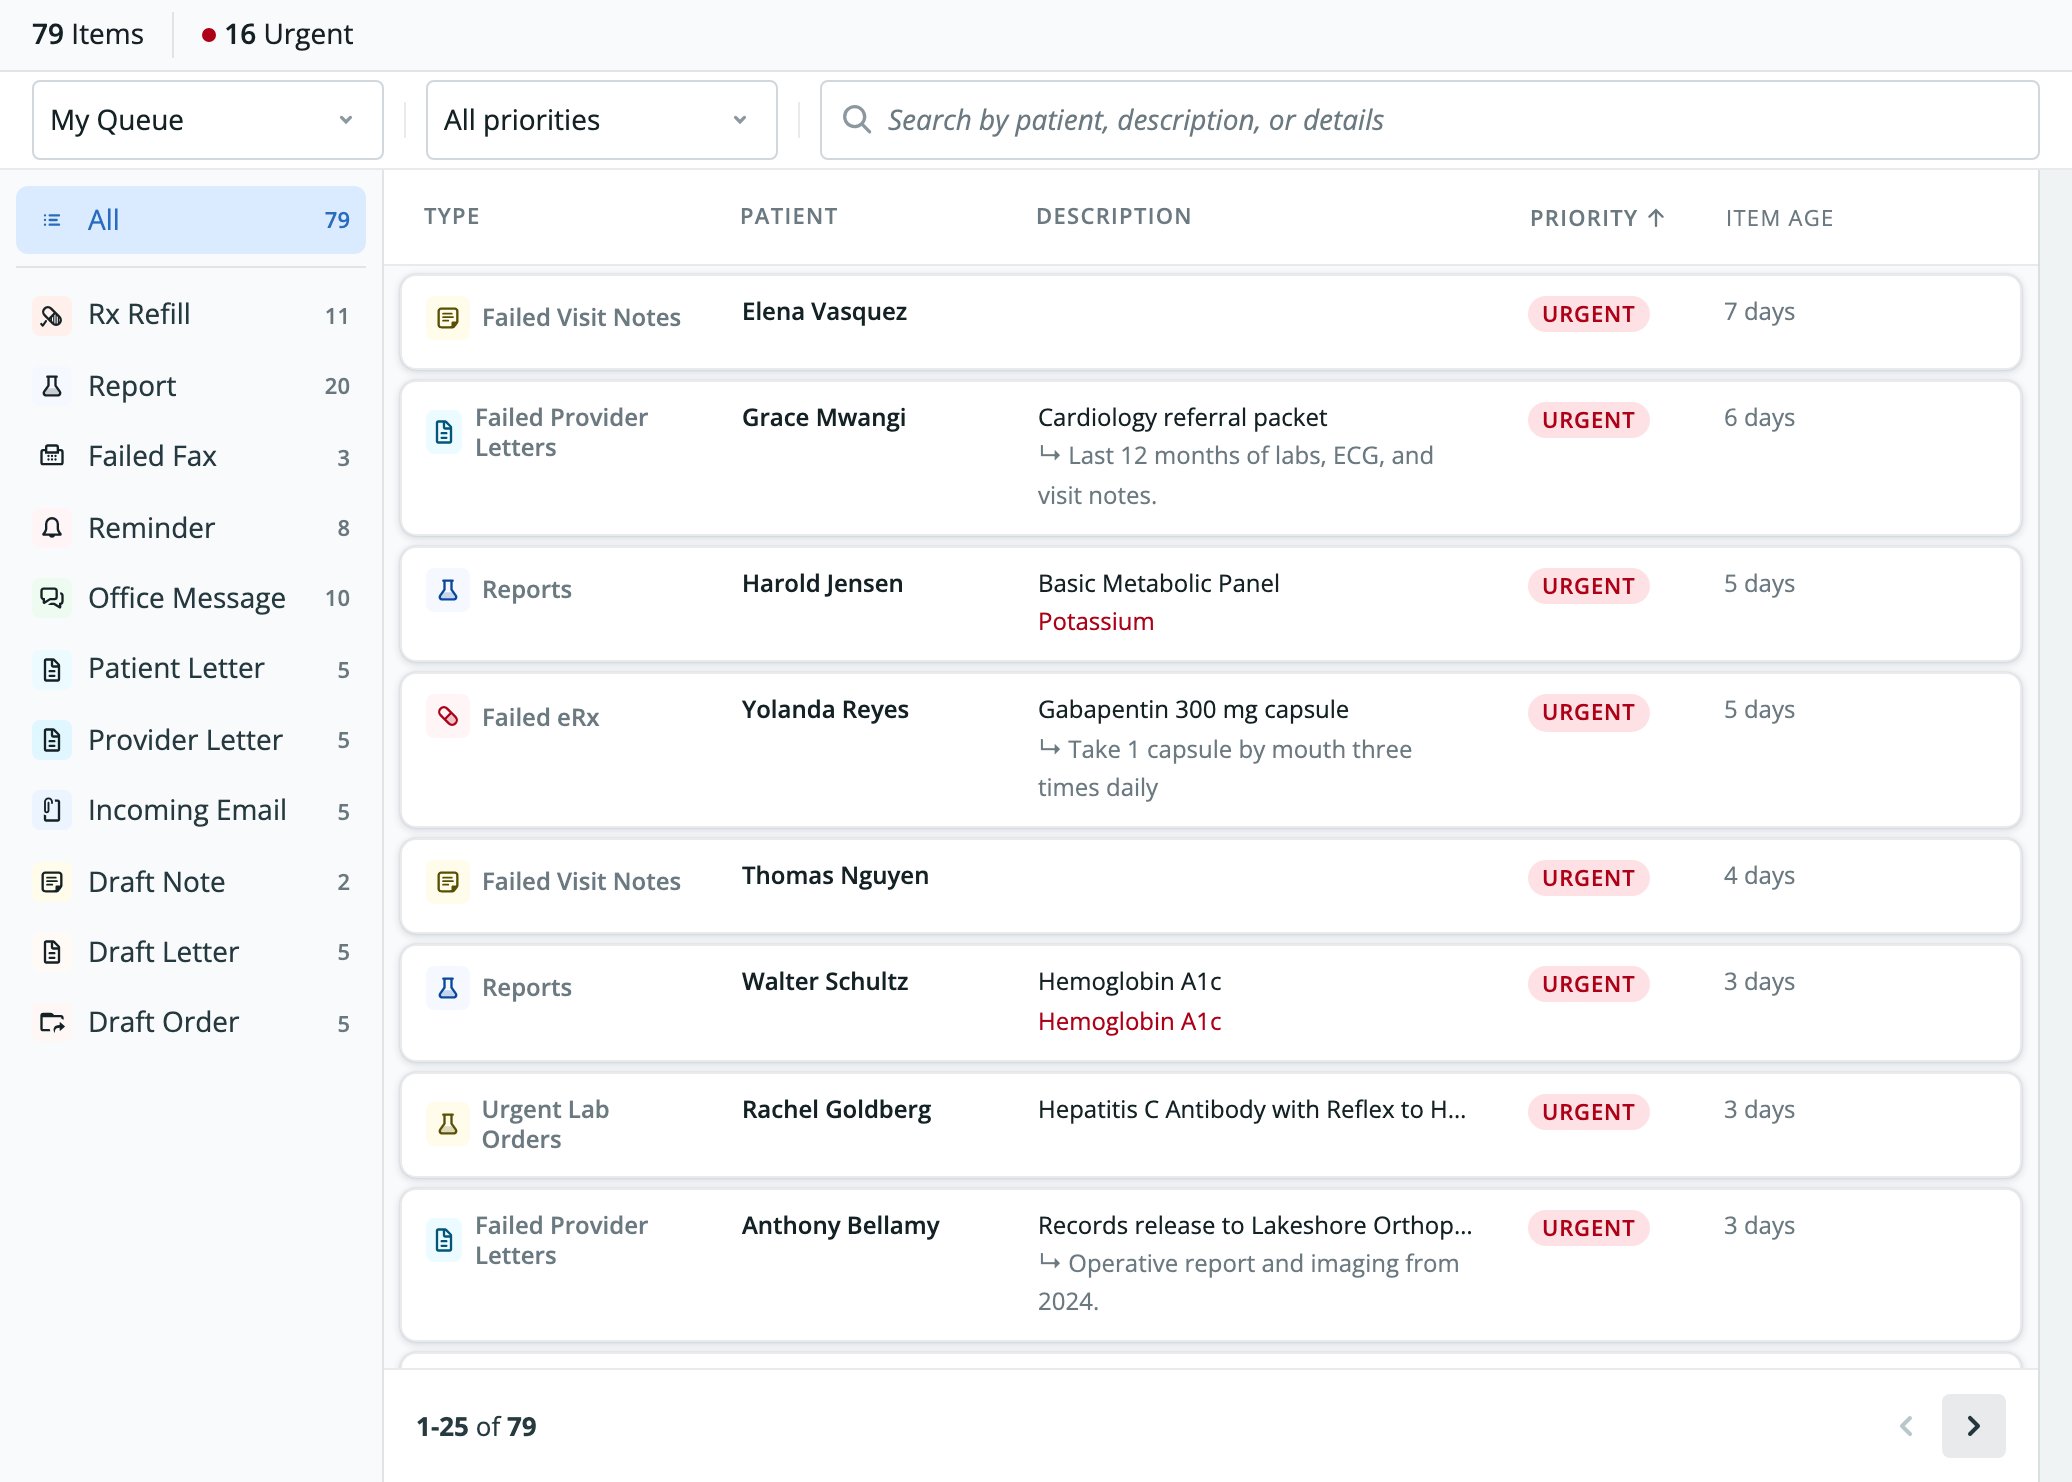Click the Office Message chat icon
The width and height of the screenshot is (2072, 1482).
51,598
